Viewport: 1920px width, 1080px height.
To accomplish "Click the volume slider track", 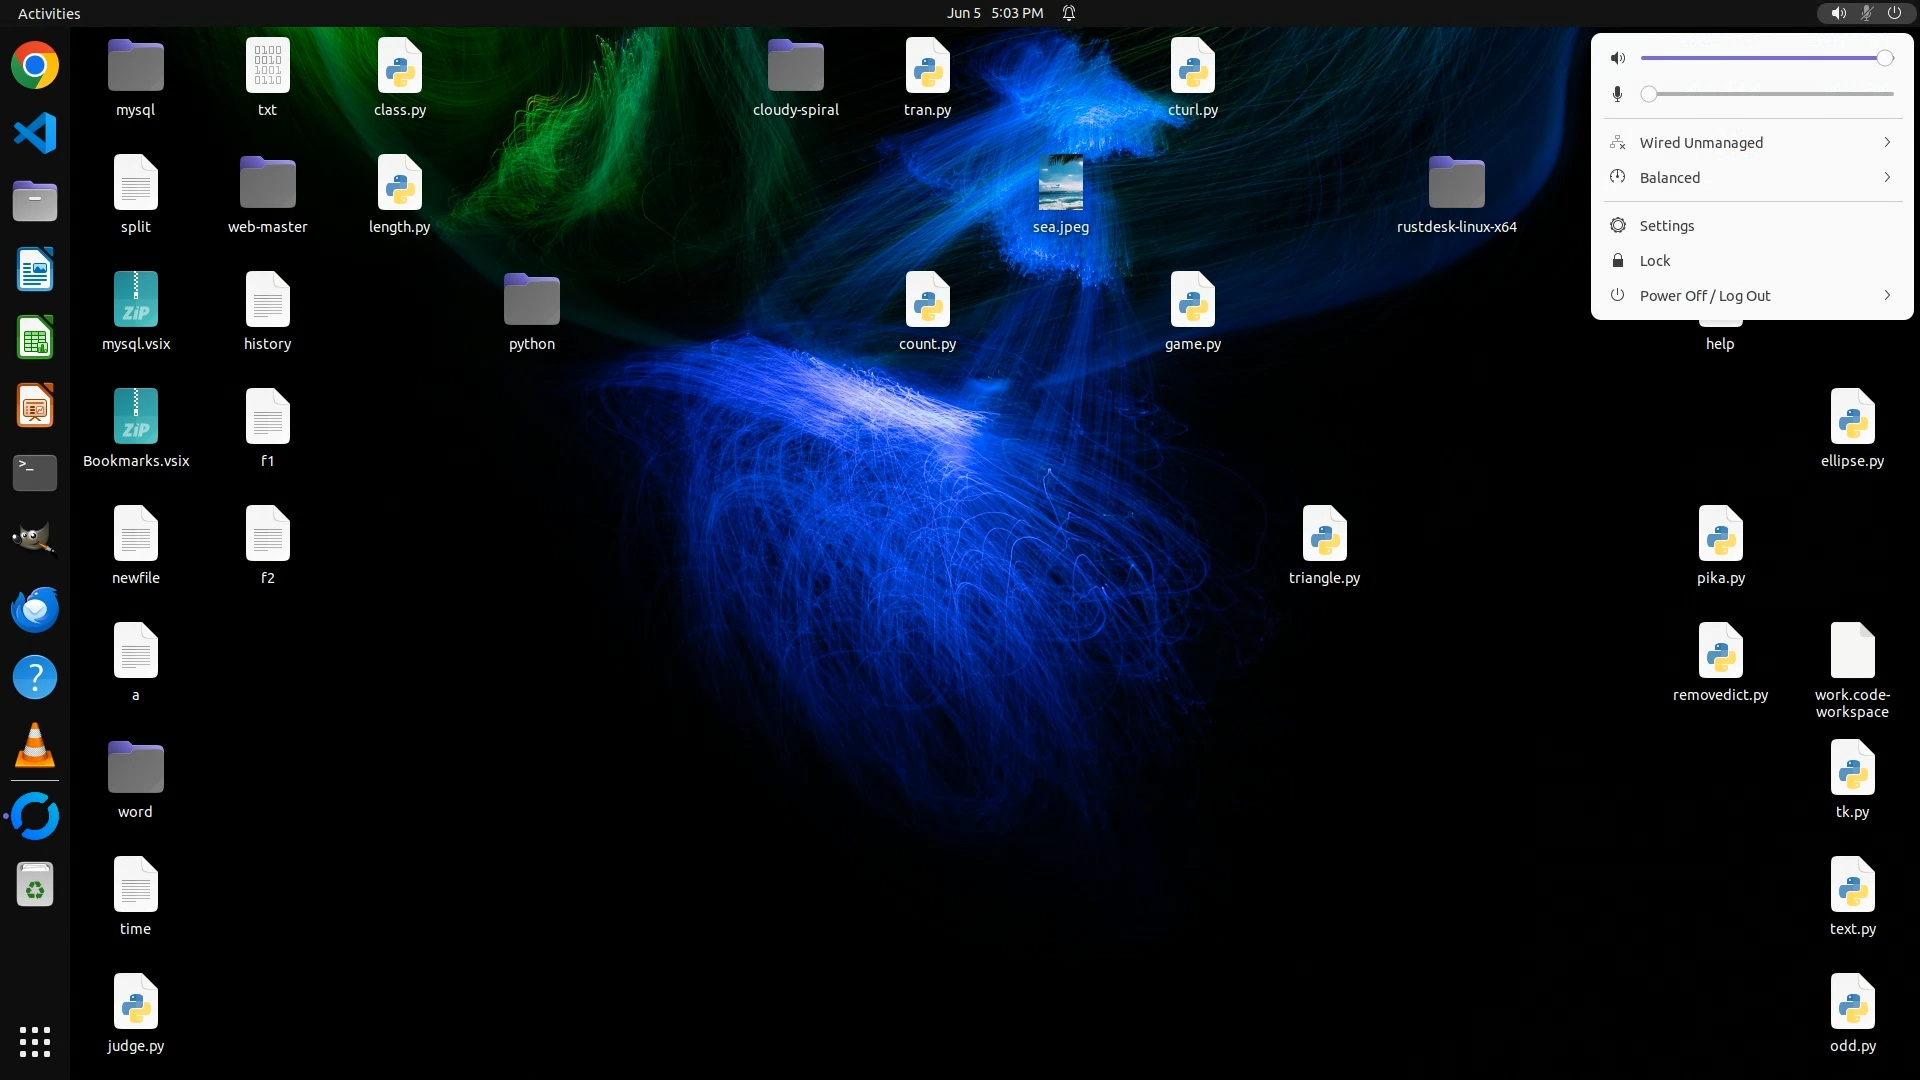I will tap(1760, 58).
